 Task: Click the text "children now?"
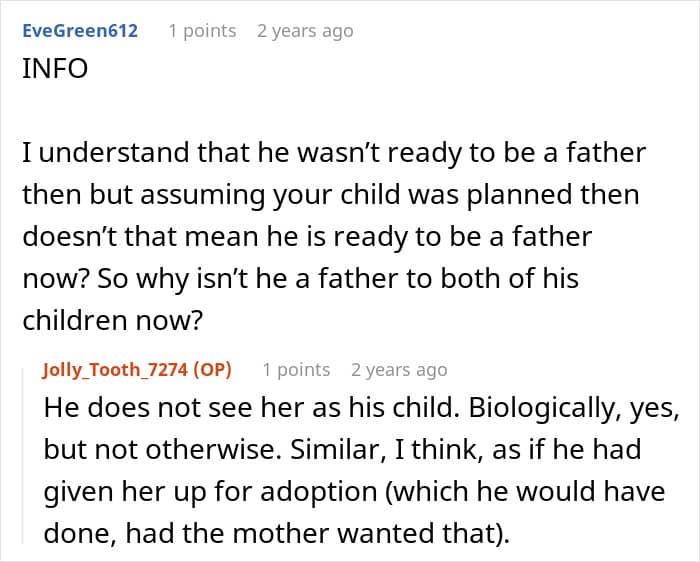(115, 322)
